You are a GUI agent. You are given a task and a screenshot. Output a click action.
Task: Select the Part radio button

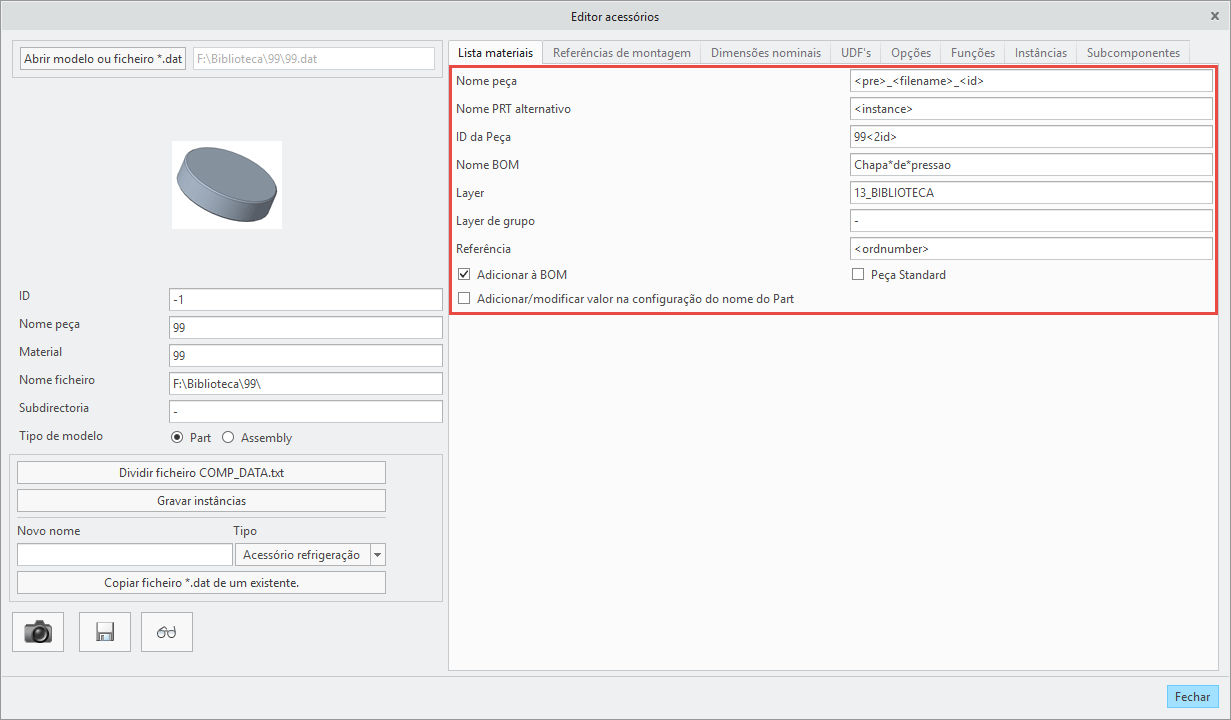(177, 438)
